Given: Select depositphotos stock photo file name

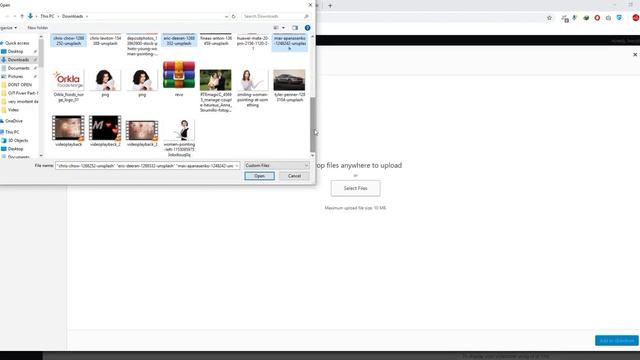Looking at the screenshot, I should point(142,46).
